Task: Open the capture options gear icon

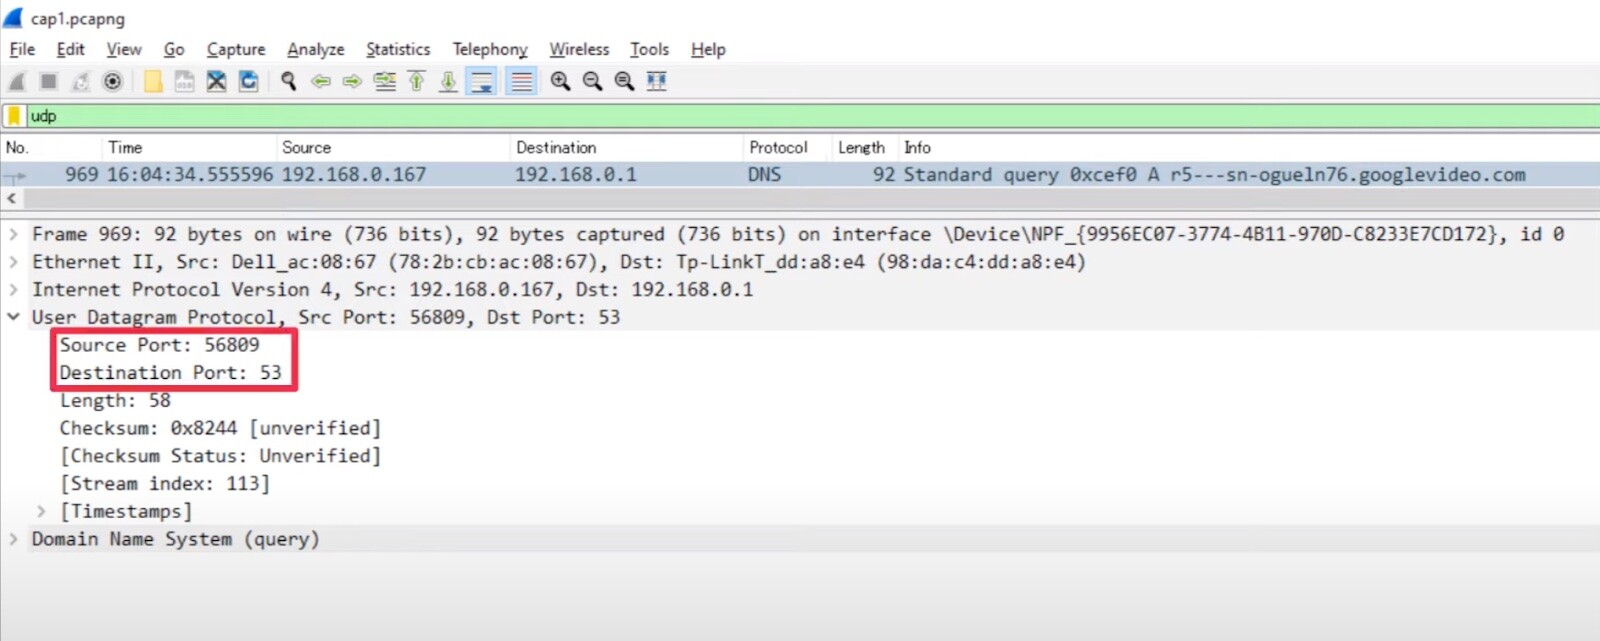Action: click(113, 82)
